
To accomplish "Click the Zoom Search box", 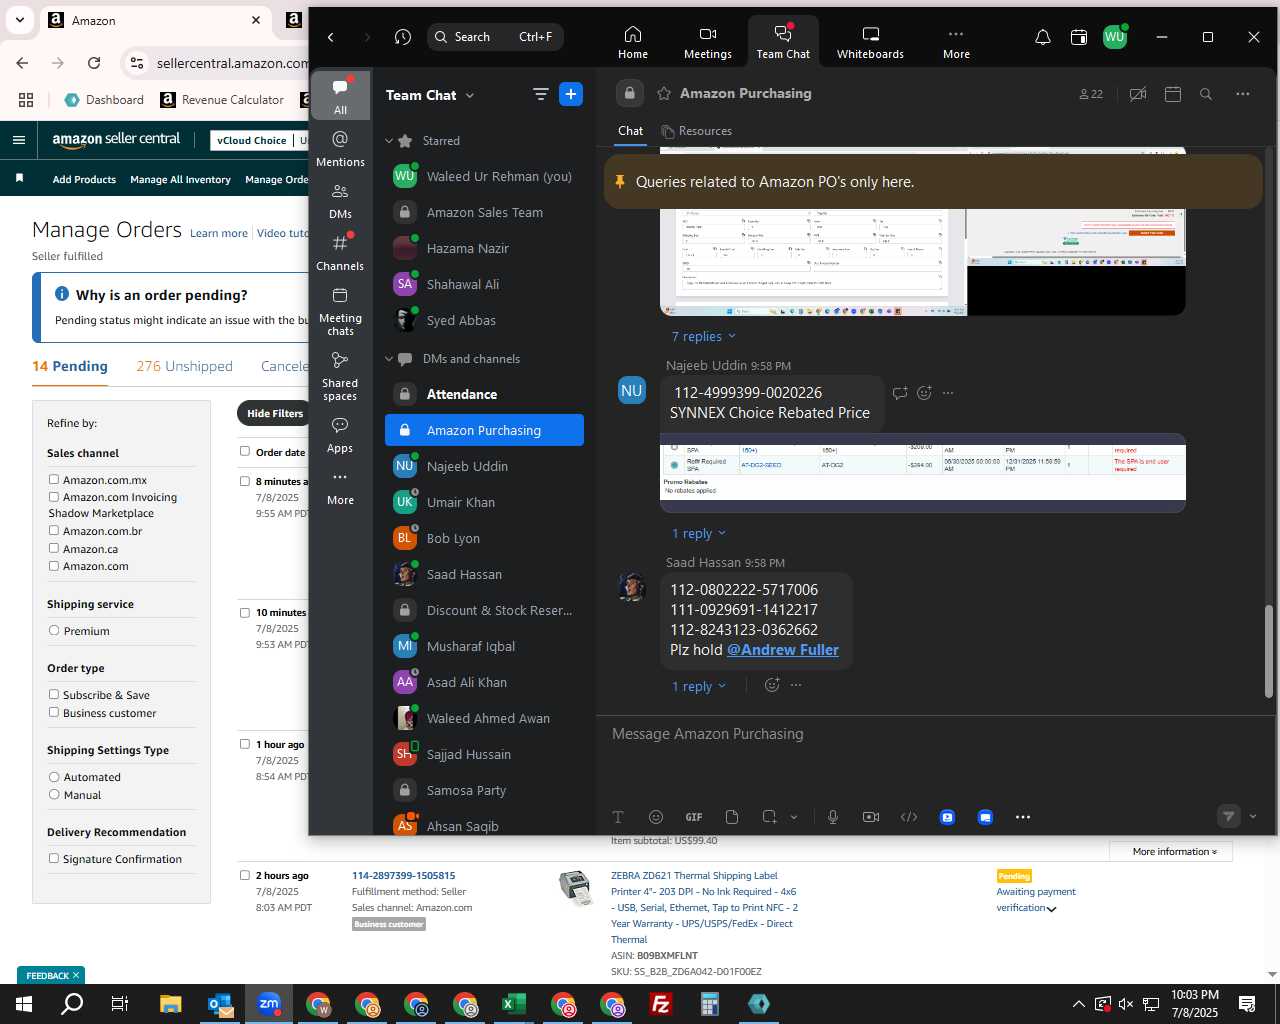I will (495, 37).
